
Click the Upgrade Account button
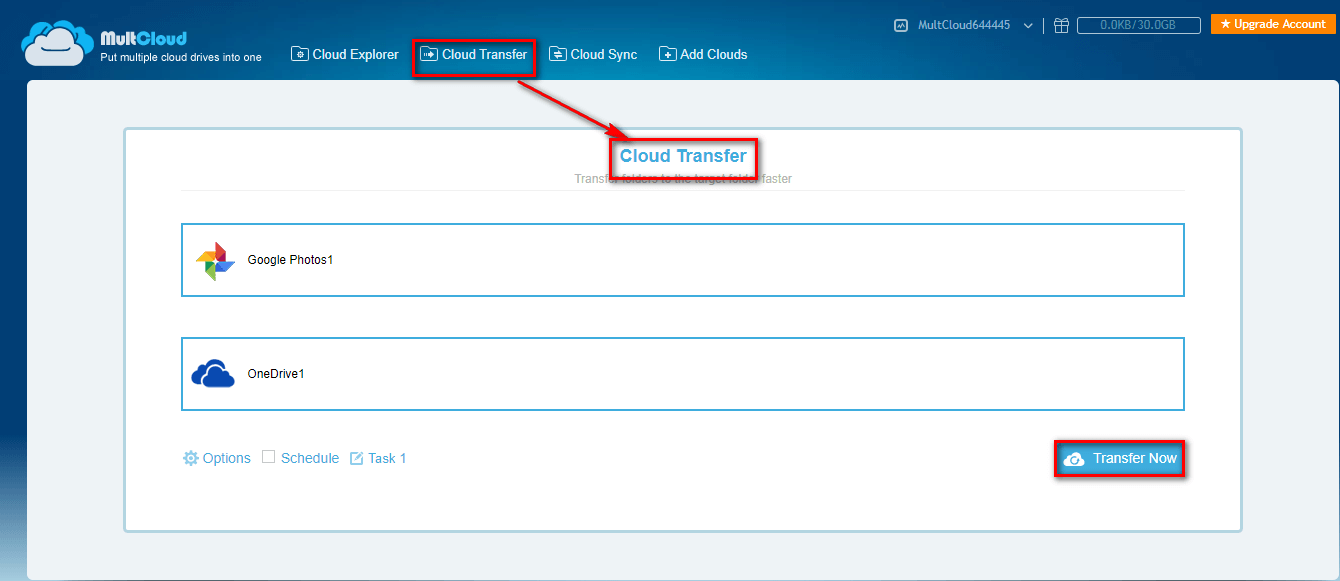coord(1274,24)
